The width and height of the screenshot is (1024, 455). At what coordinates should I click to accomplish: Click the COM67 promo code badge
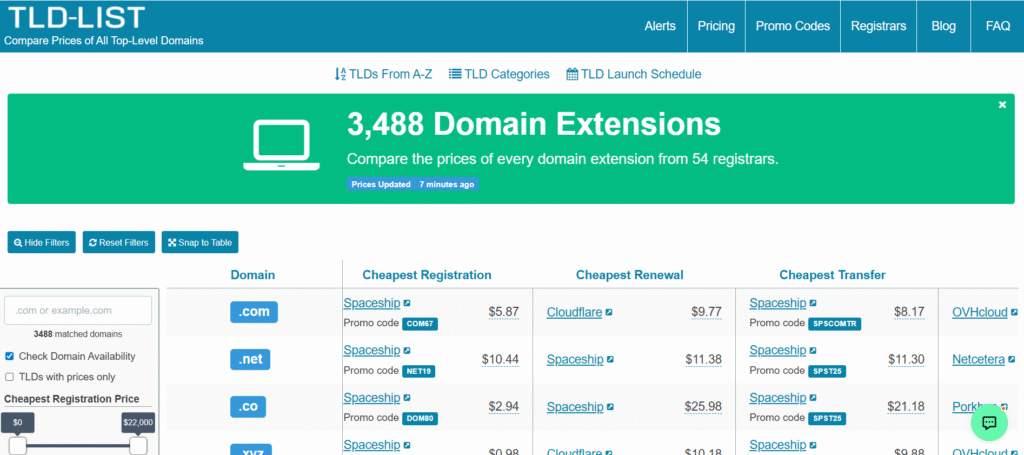coord(420,324)
